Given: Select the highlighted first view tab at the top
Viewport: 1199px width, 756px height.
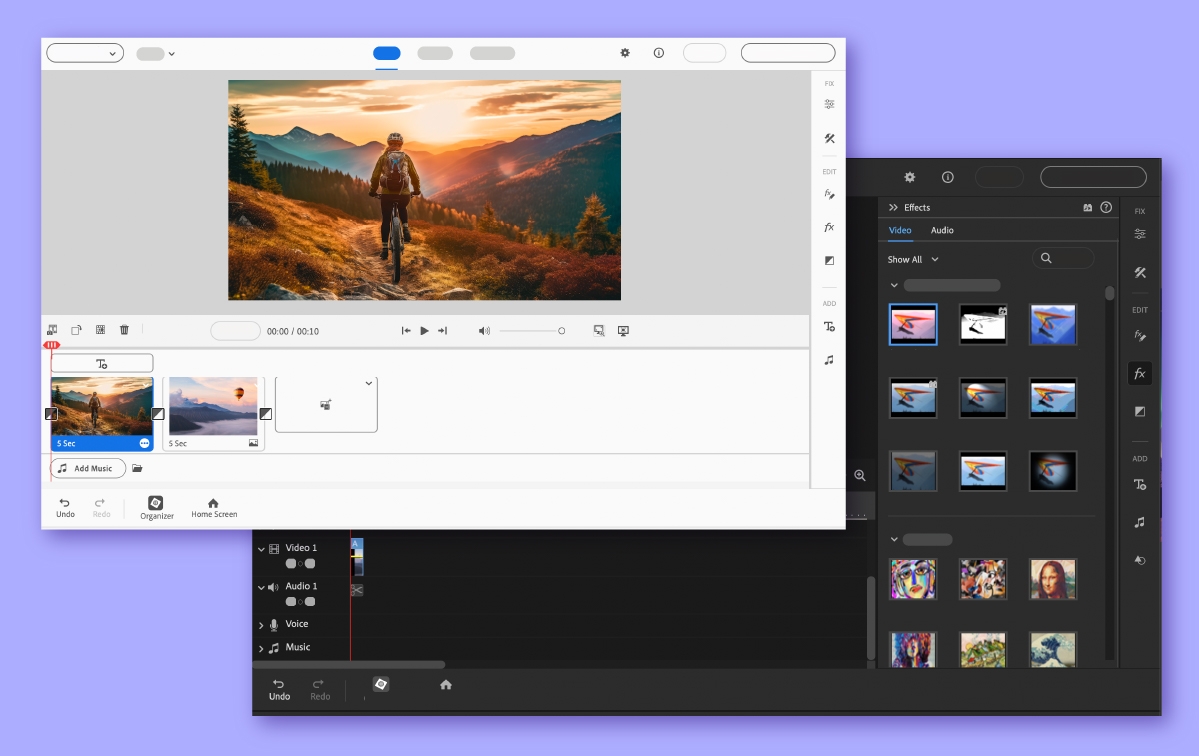Looking at the screenshot, I should coord(387,53).
